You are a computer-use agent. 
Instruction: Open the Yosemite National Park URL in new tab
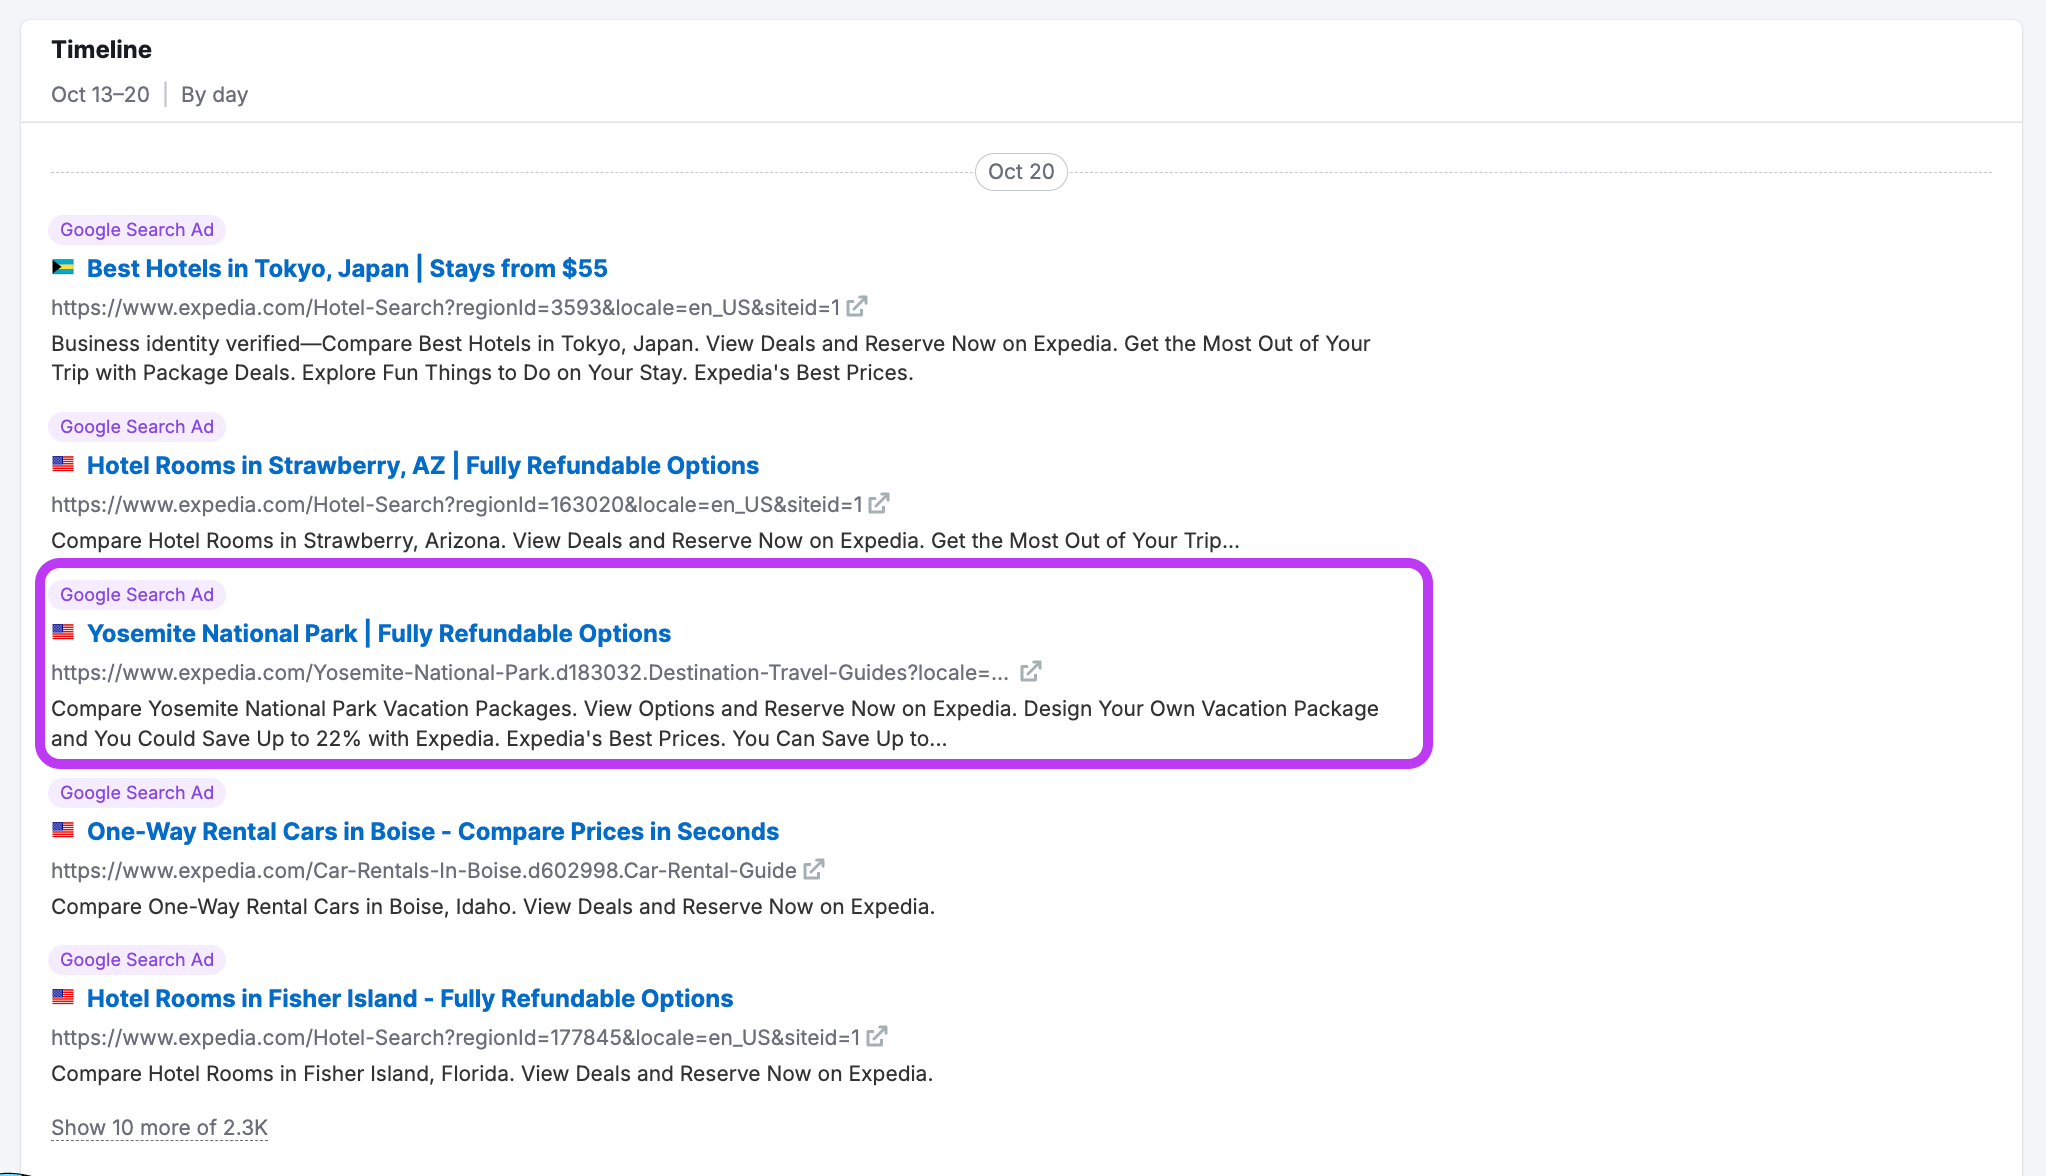point(1030,672)
